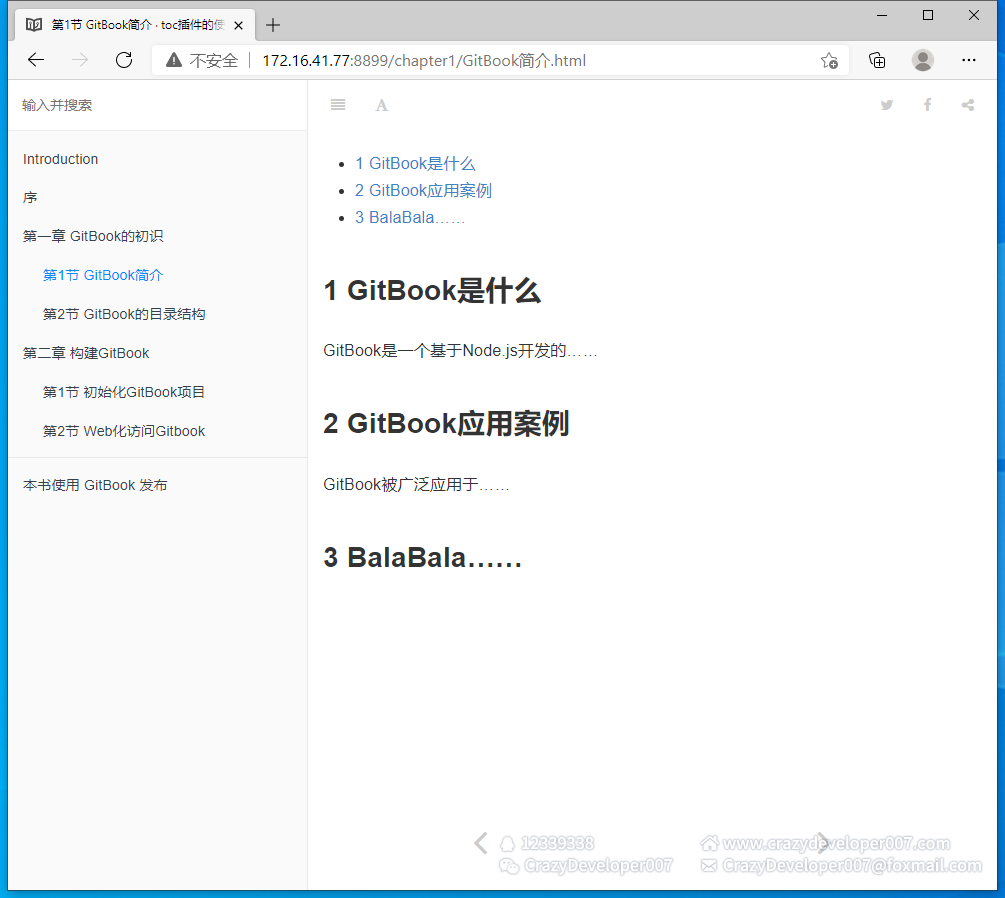Click heading 3 BalaBala……

[x=422, y=558]
